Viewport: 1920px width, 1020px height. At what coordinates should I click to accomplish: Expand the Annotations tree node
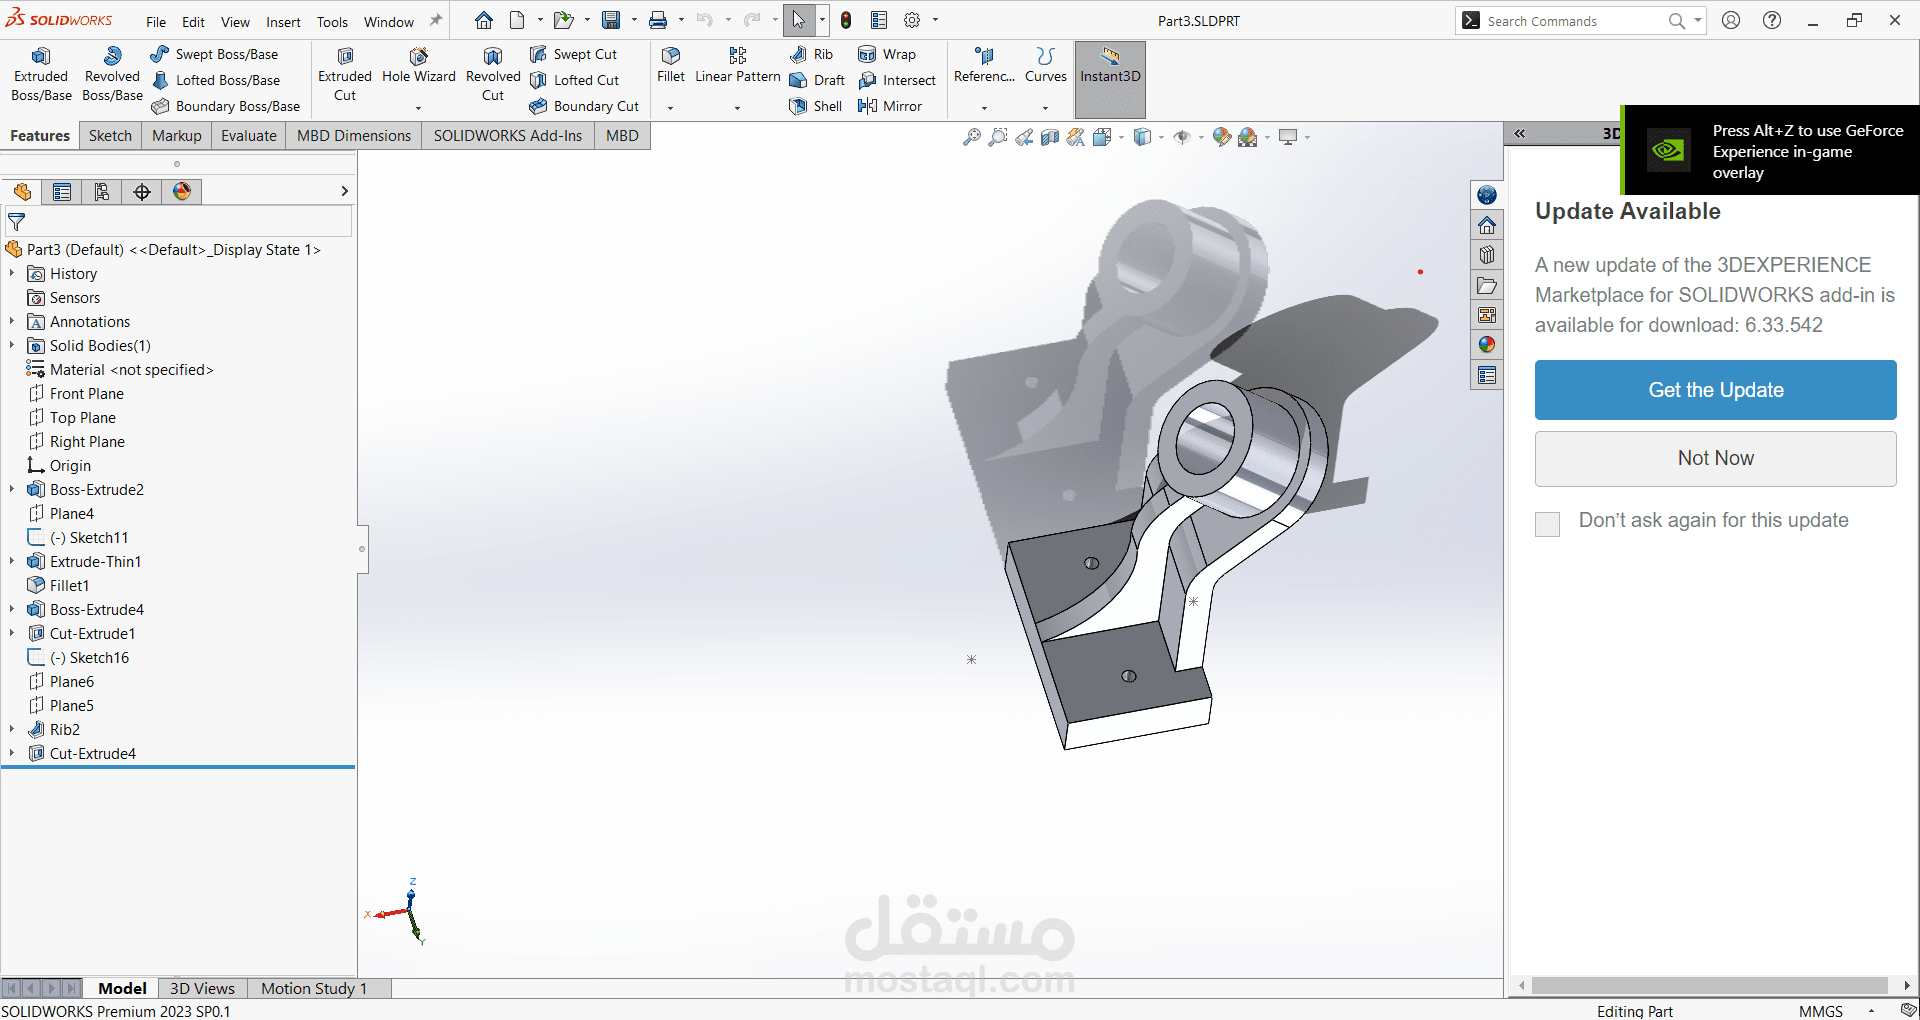click(x=12, y=321)
